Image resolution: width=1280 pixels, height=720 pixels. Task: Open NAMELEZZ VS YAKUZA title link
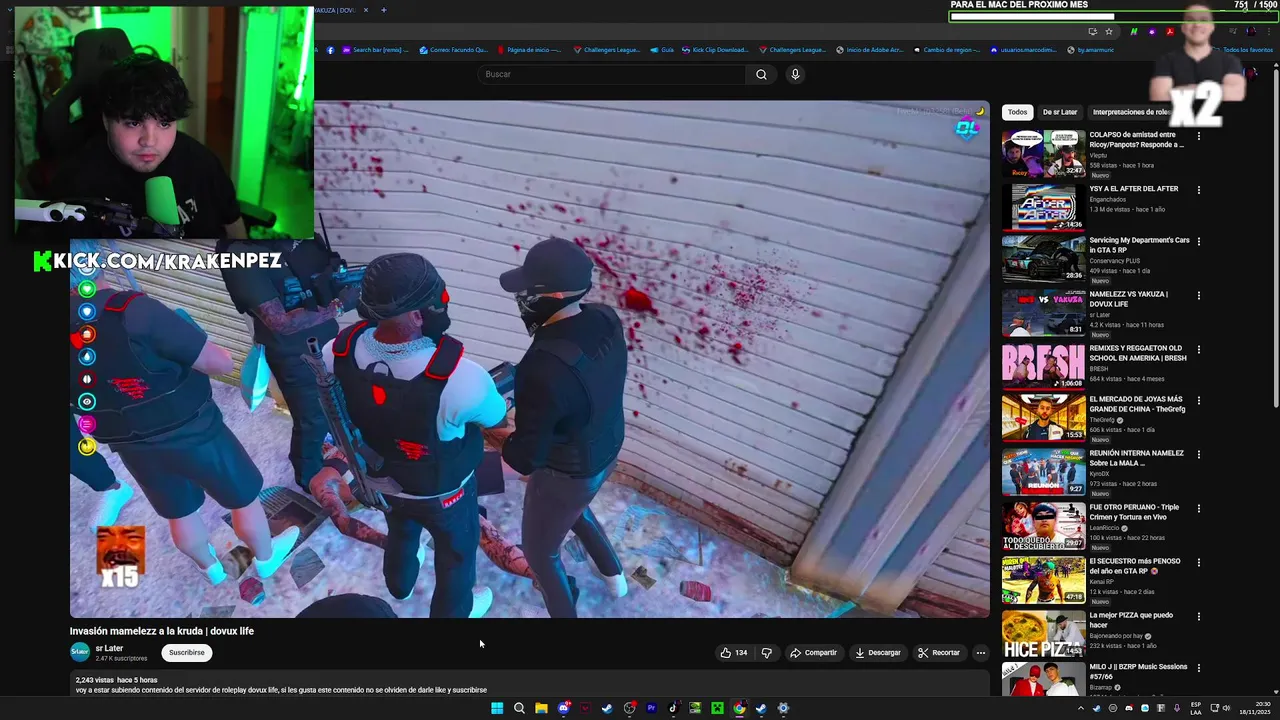tap(1128, 299)
